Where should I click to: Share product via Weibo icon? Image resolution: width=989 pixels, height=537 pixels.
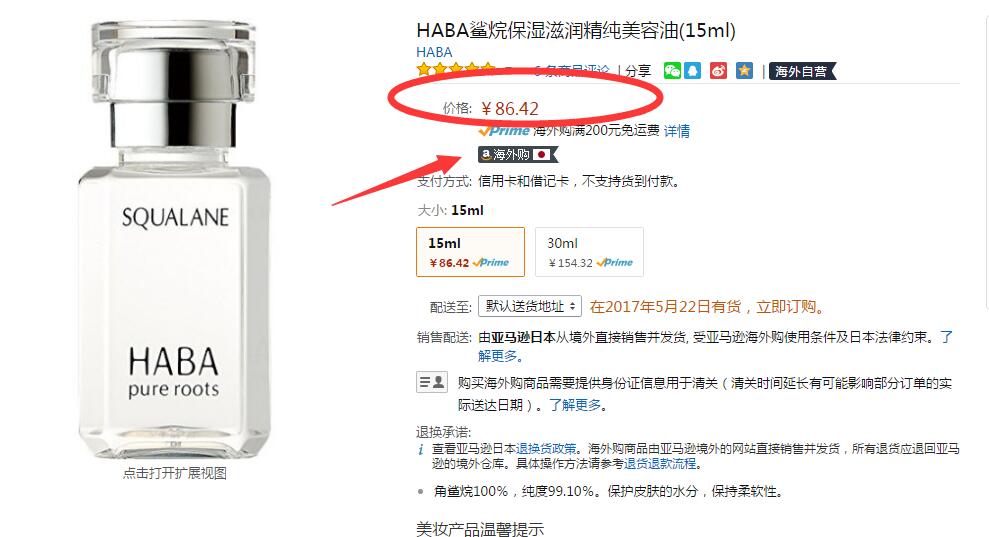tap(718, 71)
